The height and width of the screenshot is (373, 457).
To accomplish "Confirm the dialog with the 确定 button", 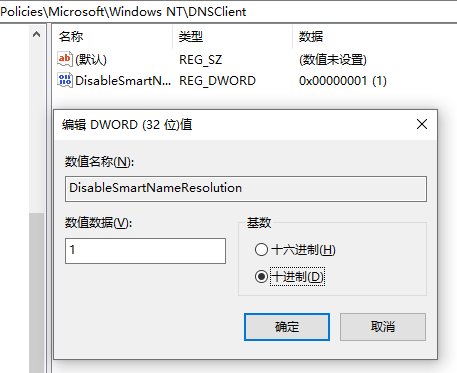I will pos(287,327).
